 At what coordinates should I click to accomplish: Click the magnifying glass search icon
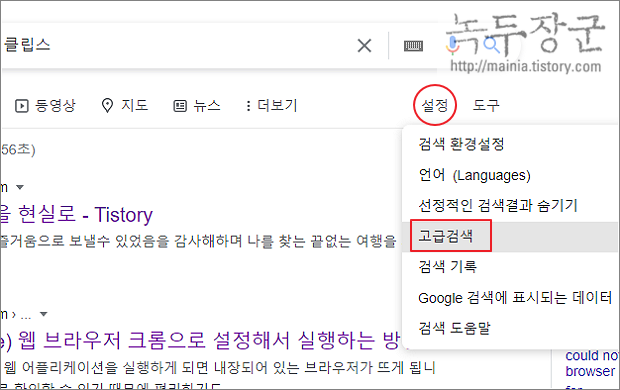[491, 45]
